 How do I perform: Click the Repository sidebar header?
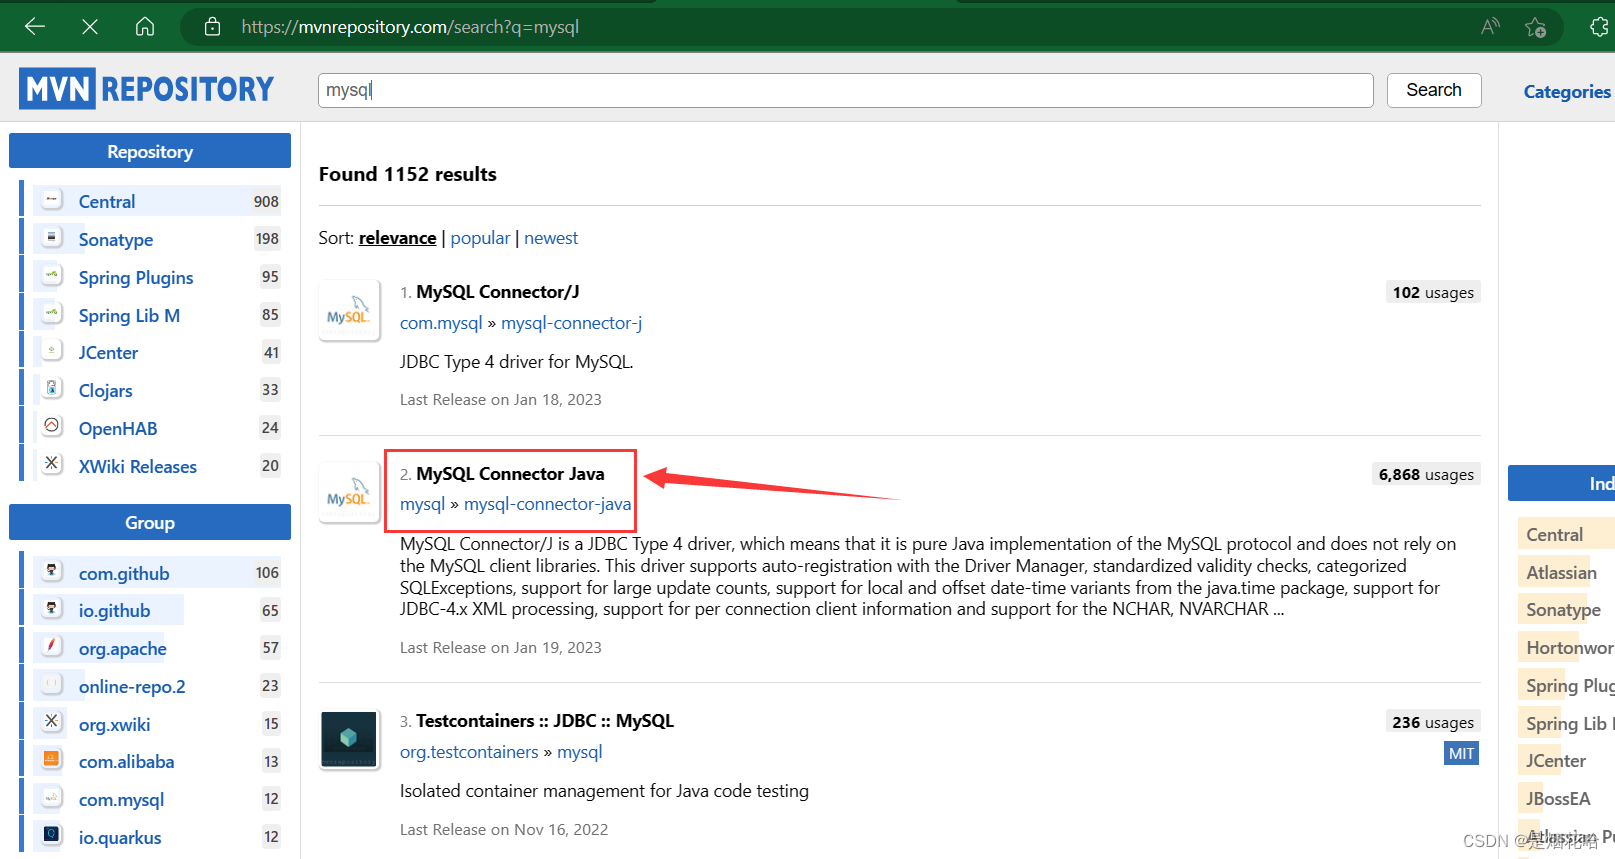150,151
